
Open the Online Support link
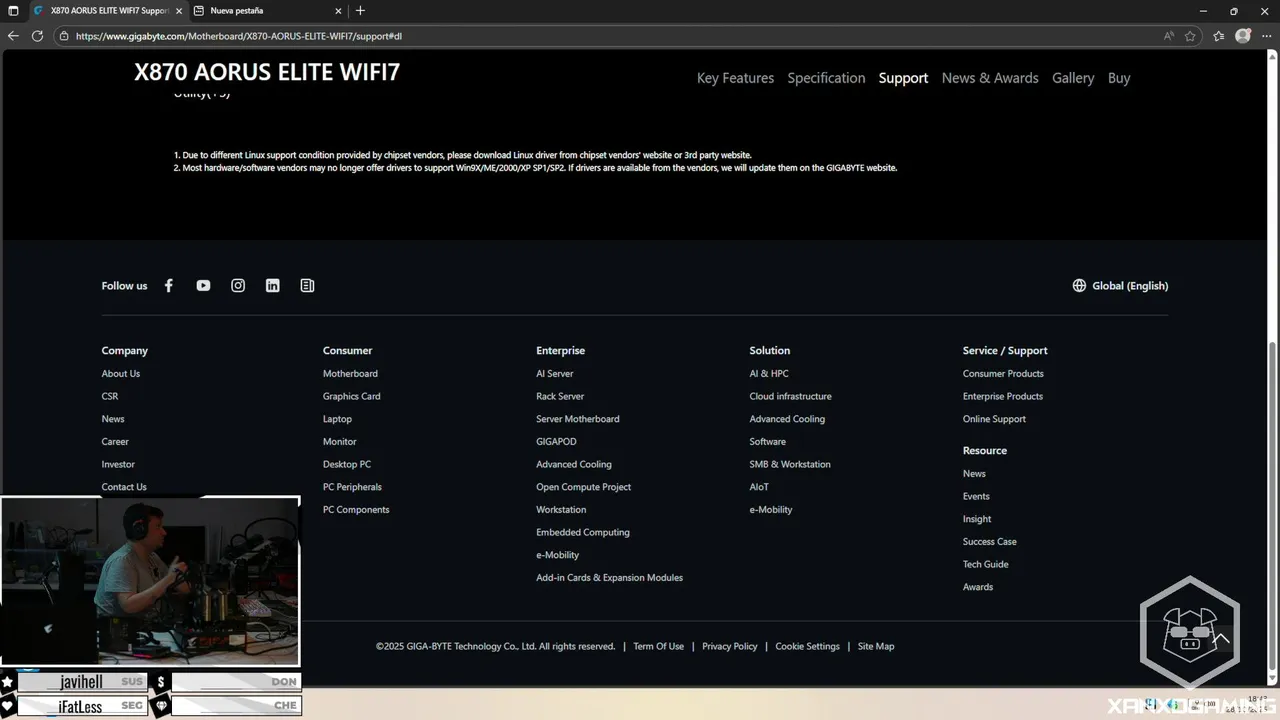[x=994, y=419]
